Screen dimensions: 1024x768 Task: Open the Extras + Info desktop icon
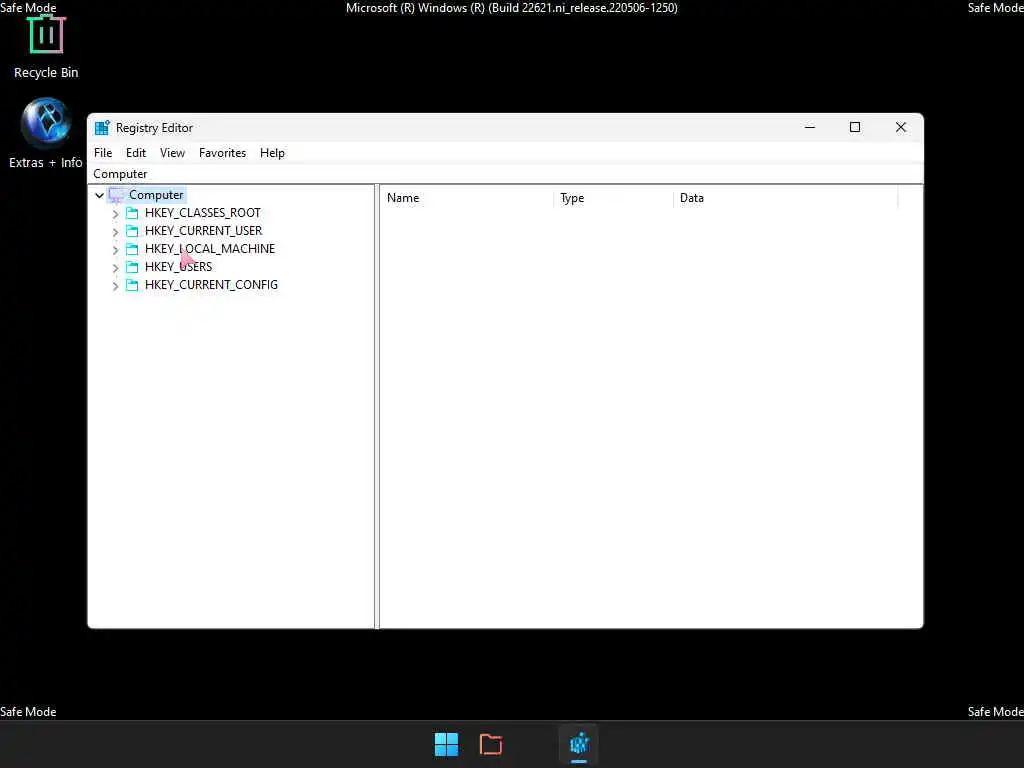click(x=46, y=134)
